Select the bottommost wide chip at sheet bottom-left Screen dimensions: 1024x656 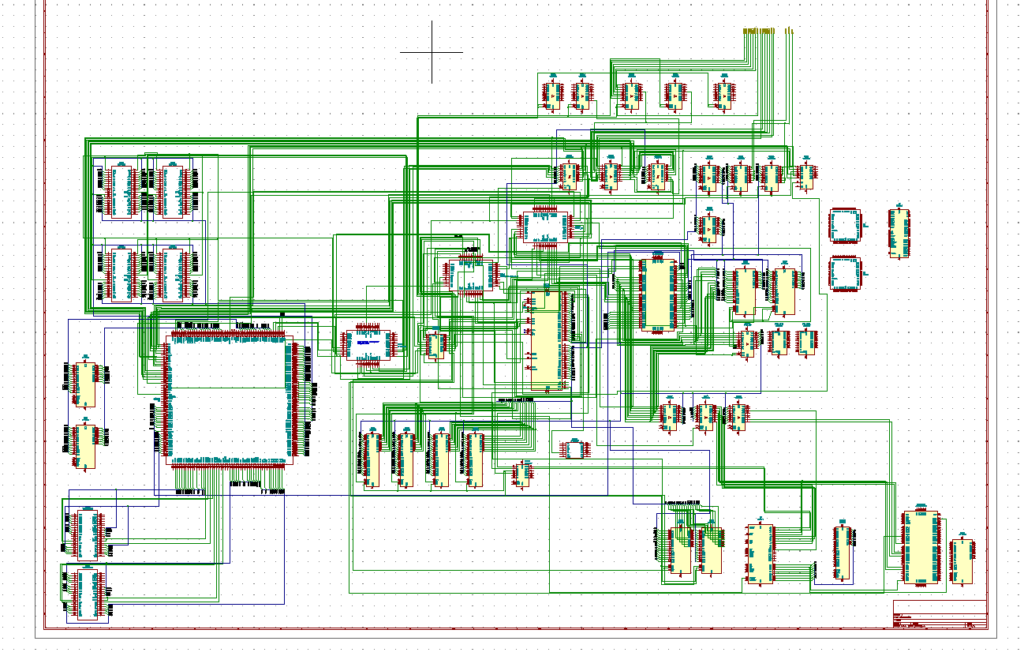pos(88,595)
